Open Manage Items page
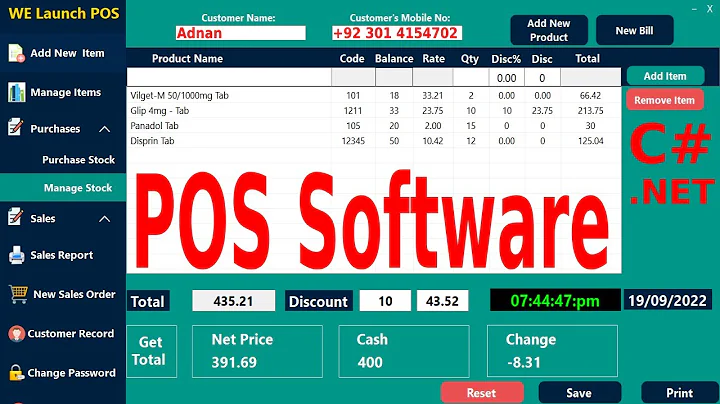 click(x=63, y=92)
